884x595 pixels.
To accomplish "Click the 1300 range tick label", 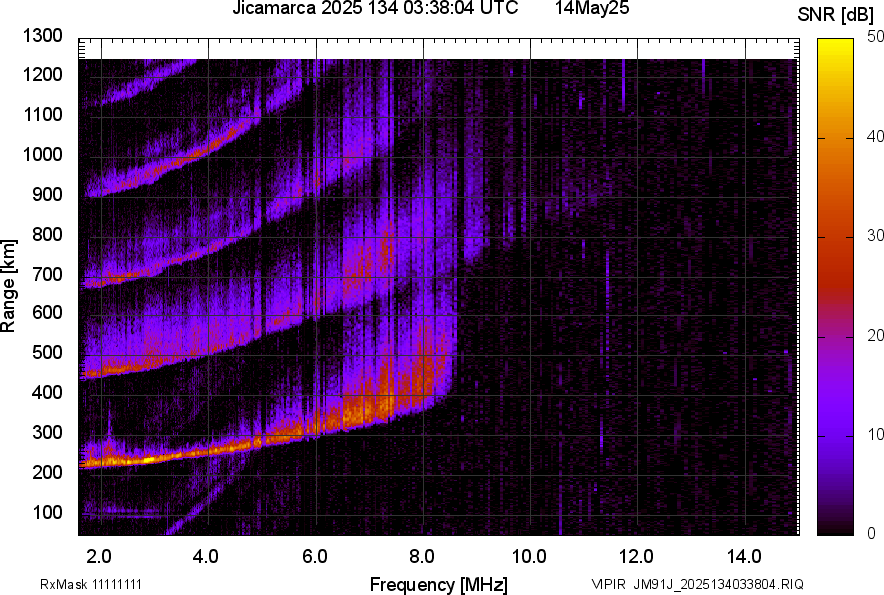I will click(x=42, y=36).
